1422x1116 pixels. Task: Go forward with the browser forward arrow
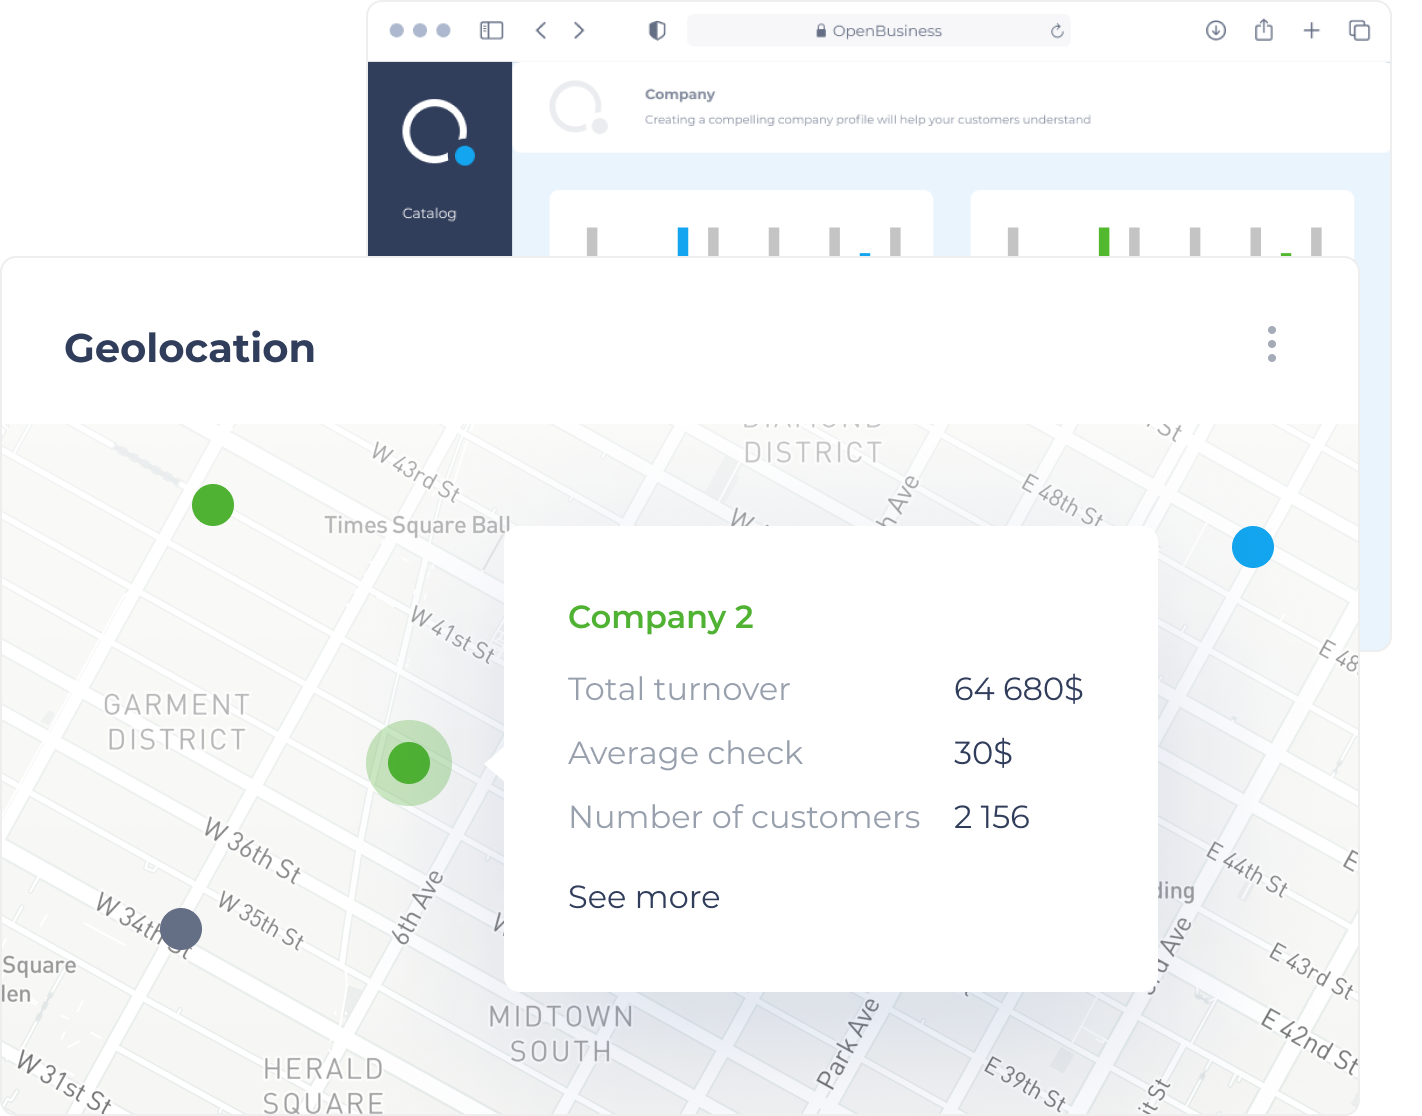pyautogui.click(x=579, y=30)
